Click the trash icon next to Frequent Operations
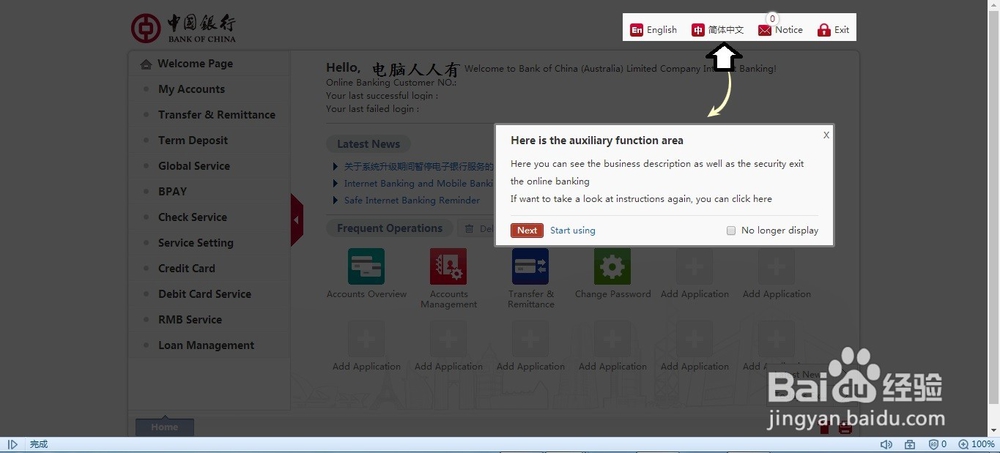1000x453 pixels. click(469, 228)
